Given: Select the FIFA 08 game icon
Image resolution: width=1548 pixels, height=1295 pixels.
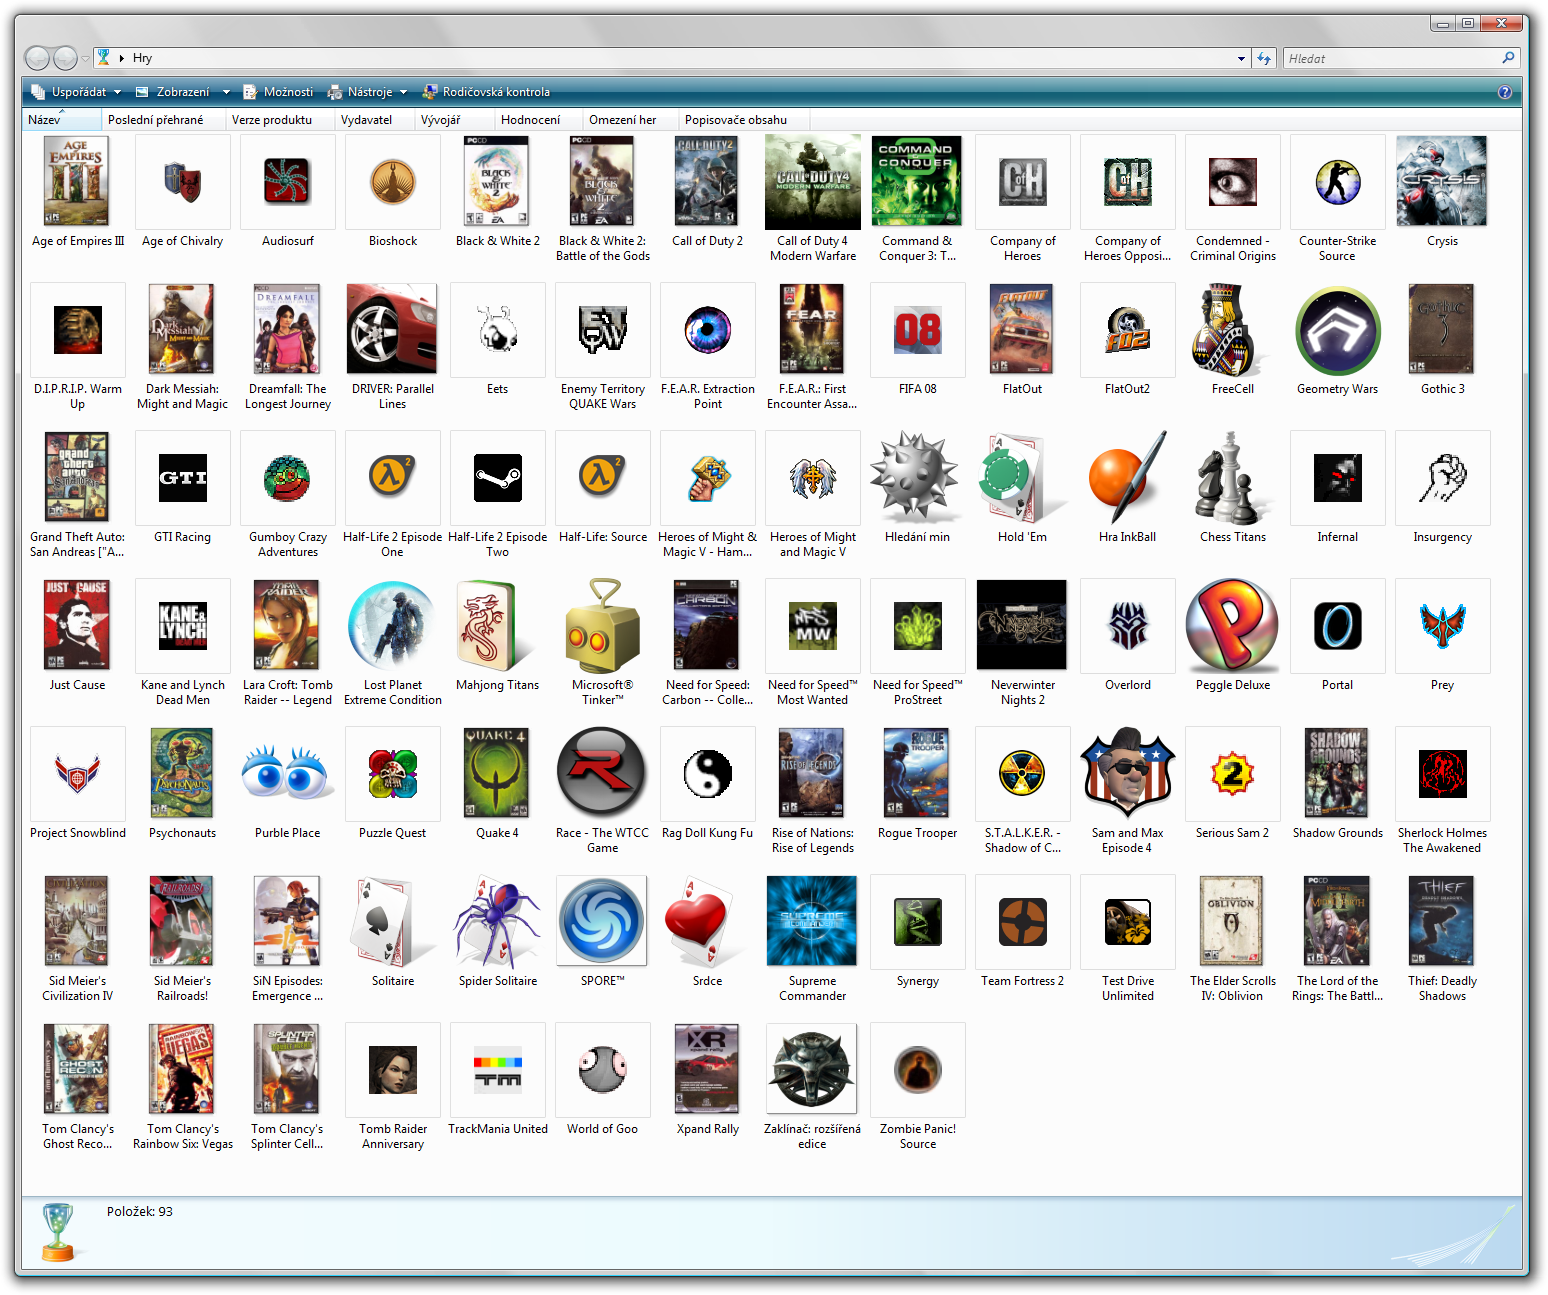Looking at the screenshot, I should [918, 330].
